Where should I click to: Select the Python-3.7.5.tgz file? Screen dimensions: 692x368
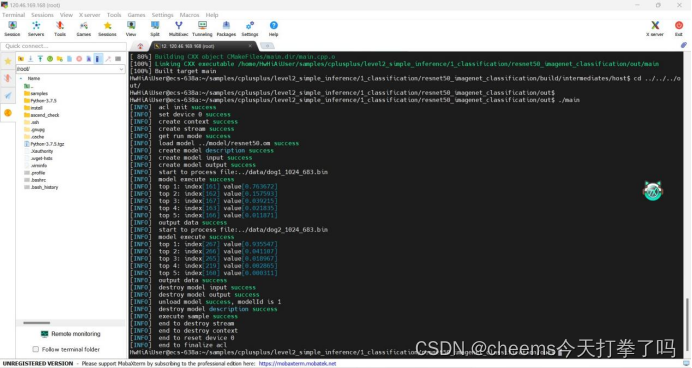click(44, 144)
